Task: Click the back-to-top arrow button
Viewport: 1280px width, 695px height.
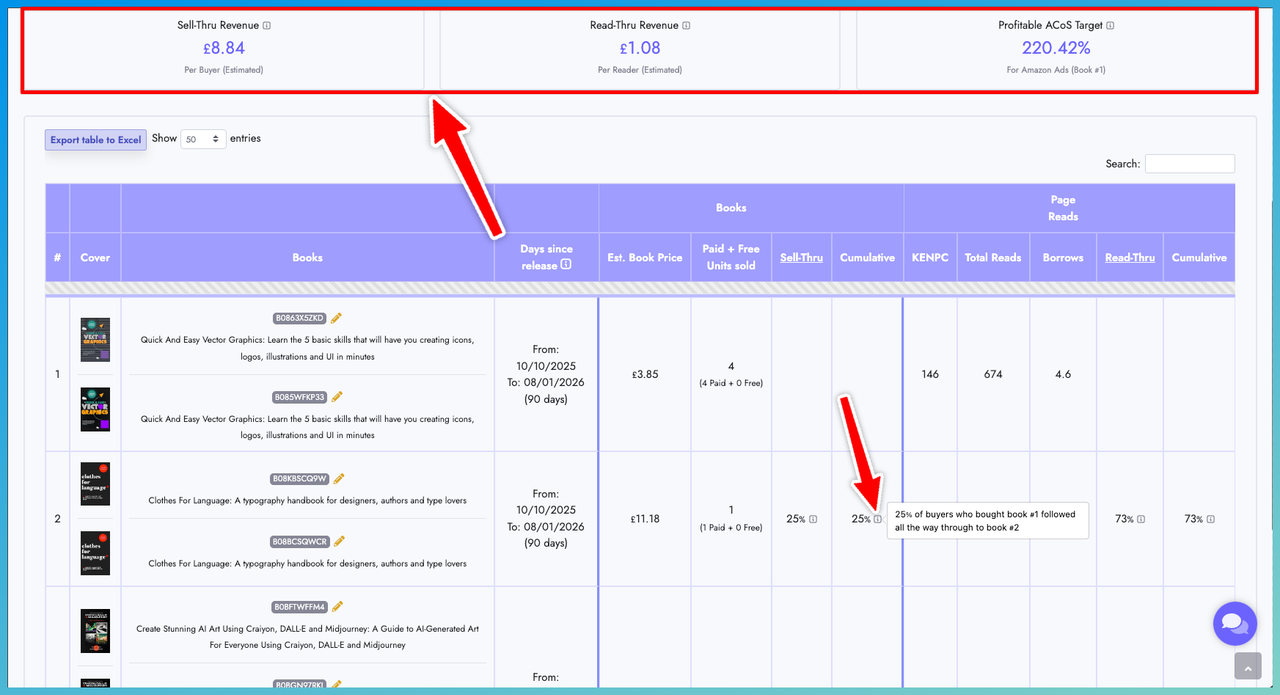Action: [1247, 666]
